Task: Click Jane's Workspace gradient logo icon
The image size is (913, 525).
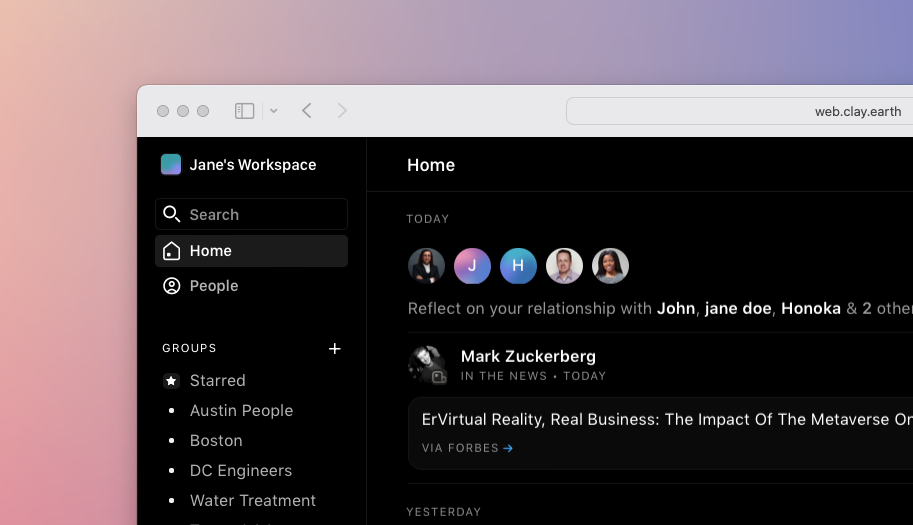Action: point(171,165)
